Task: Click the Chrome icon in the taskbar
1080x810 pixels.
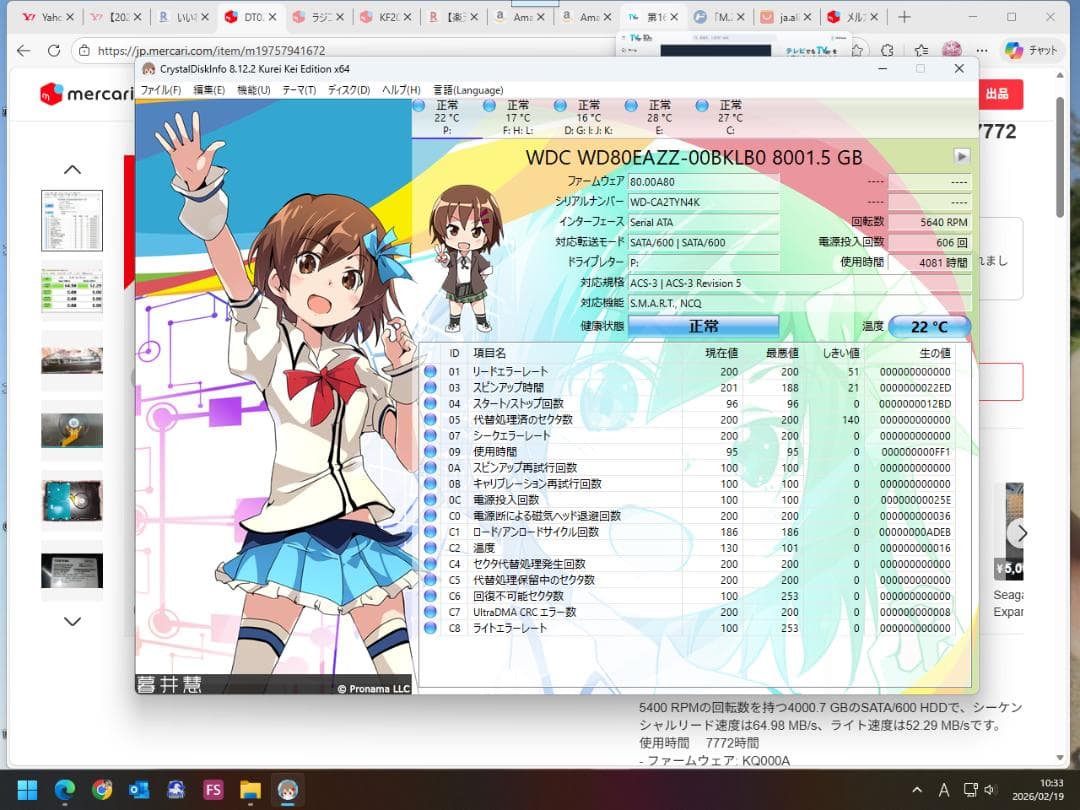Action: [x=102, y=789]
